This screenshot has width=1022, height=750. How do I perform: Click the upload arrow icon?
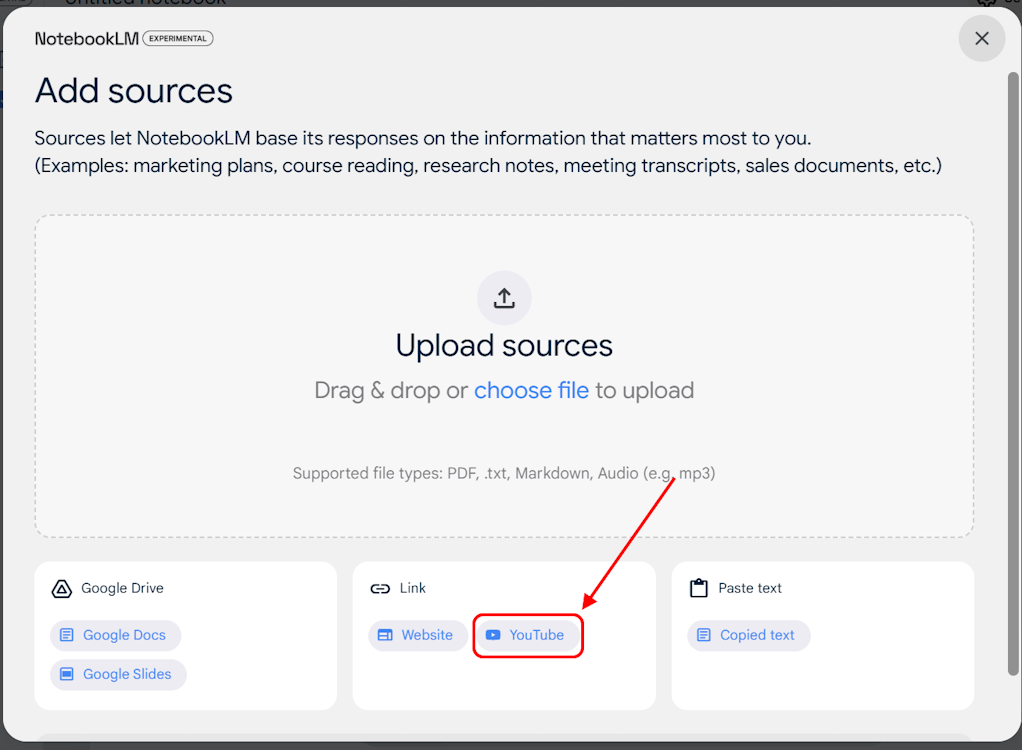504,298
